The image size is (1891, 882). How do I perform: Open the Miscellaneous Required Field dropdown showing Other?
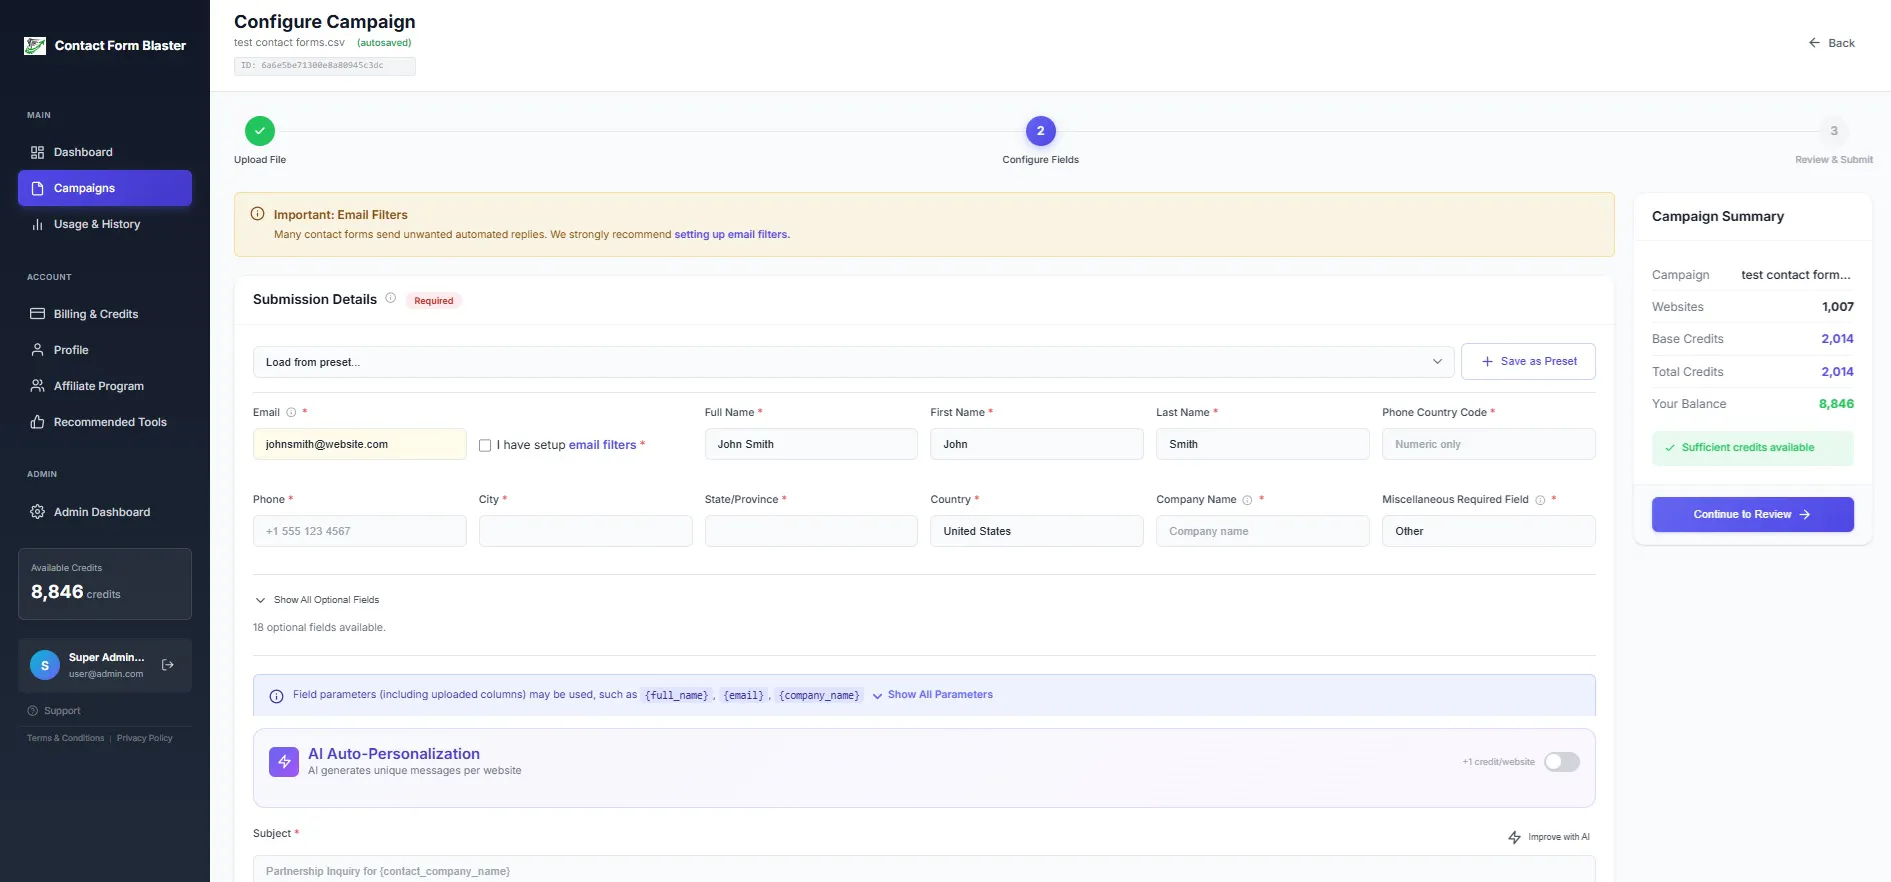point(1488,531)
